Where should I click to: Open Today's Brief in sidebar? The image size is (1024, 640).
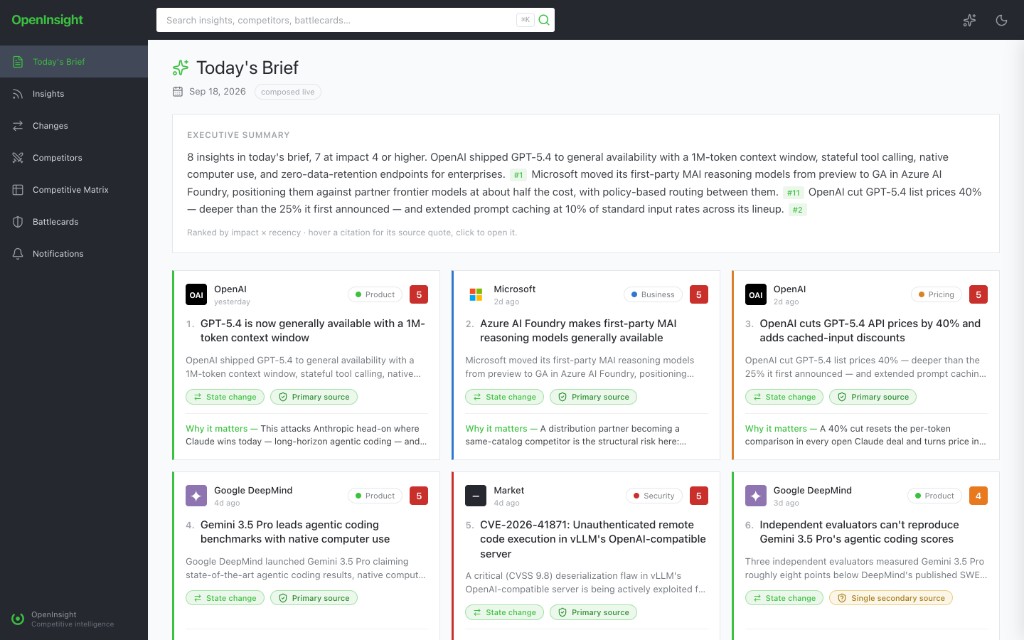(x=74, y=61)
